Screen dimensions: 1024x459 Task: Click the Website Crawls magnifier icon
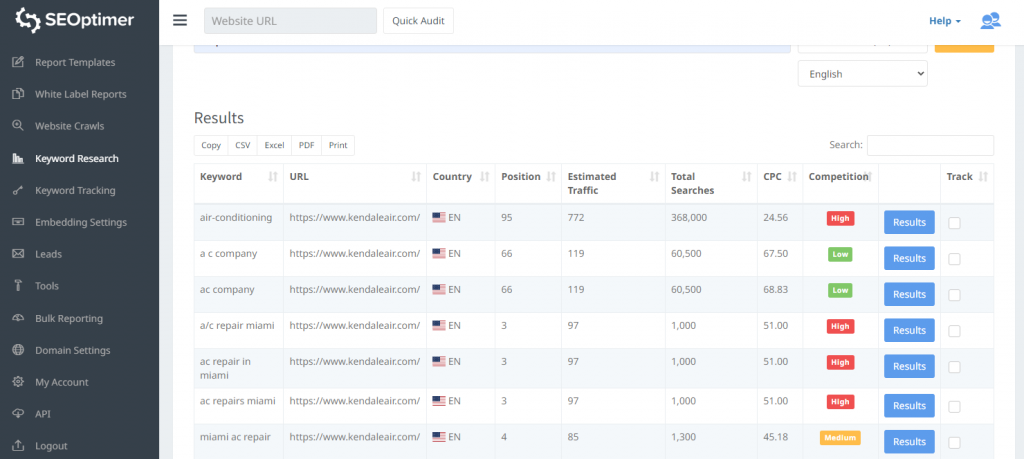pos(17,126)
